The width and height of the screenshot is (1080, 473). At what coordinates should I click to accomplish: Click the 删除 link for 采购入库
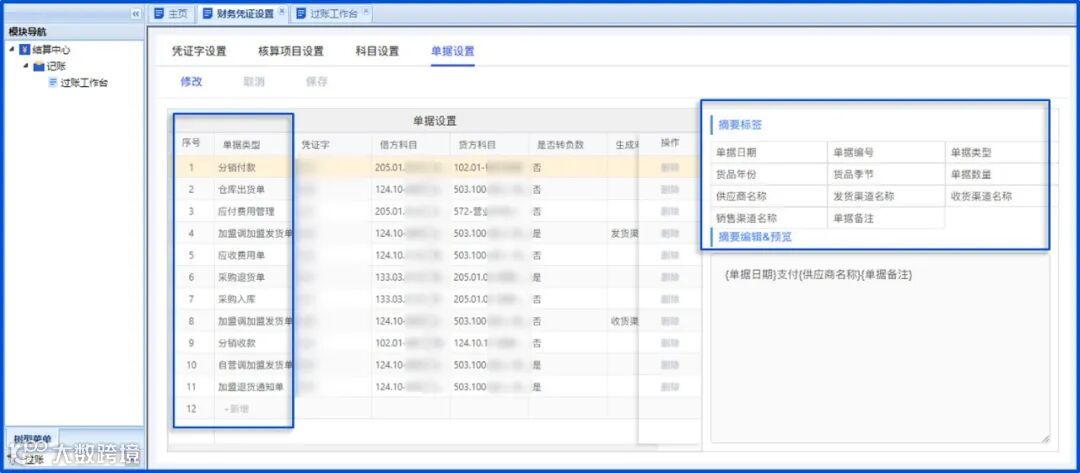tap(669, 299)
